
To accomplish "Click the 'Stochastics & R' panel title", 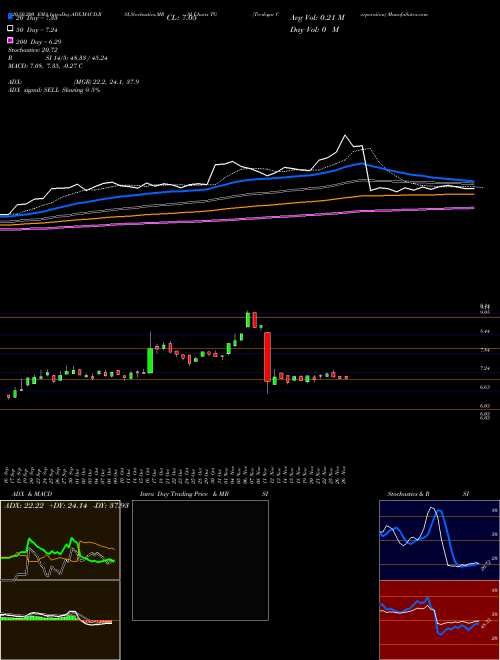I will point(408,494).
